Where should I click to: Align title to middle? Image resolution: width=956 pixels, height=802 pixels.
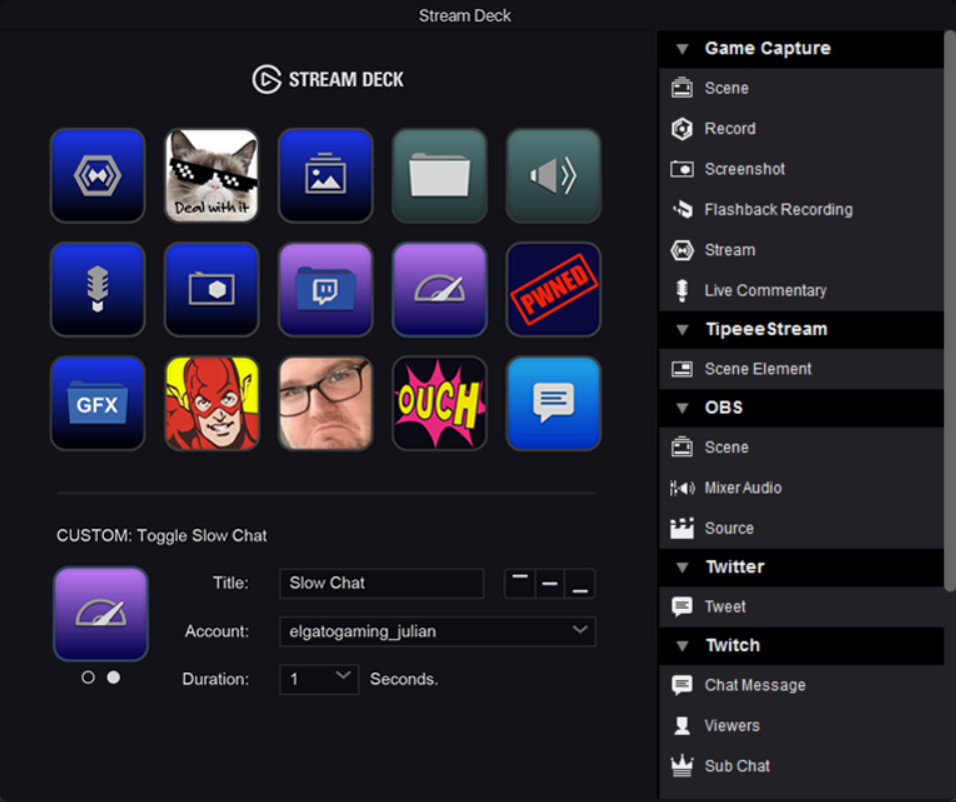tap(549, 583)
